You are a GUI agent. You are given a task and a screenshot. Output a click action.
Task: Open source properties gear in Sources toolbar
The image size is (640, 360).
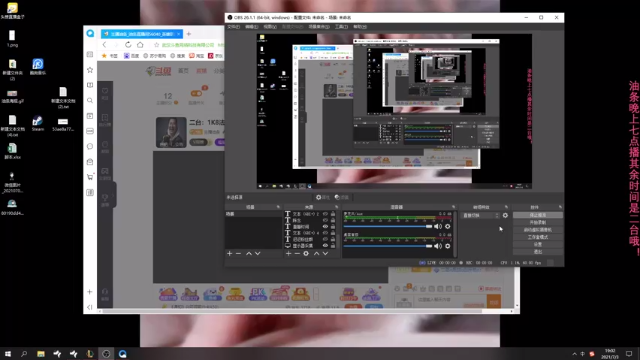[x=306, y=253]
